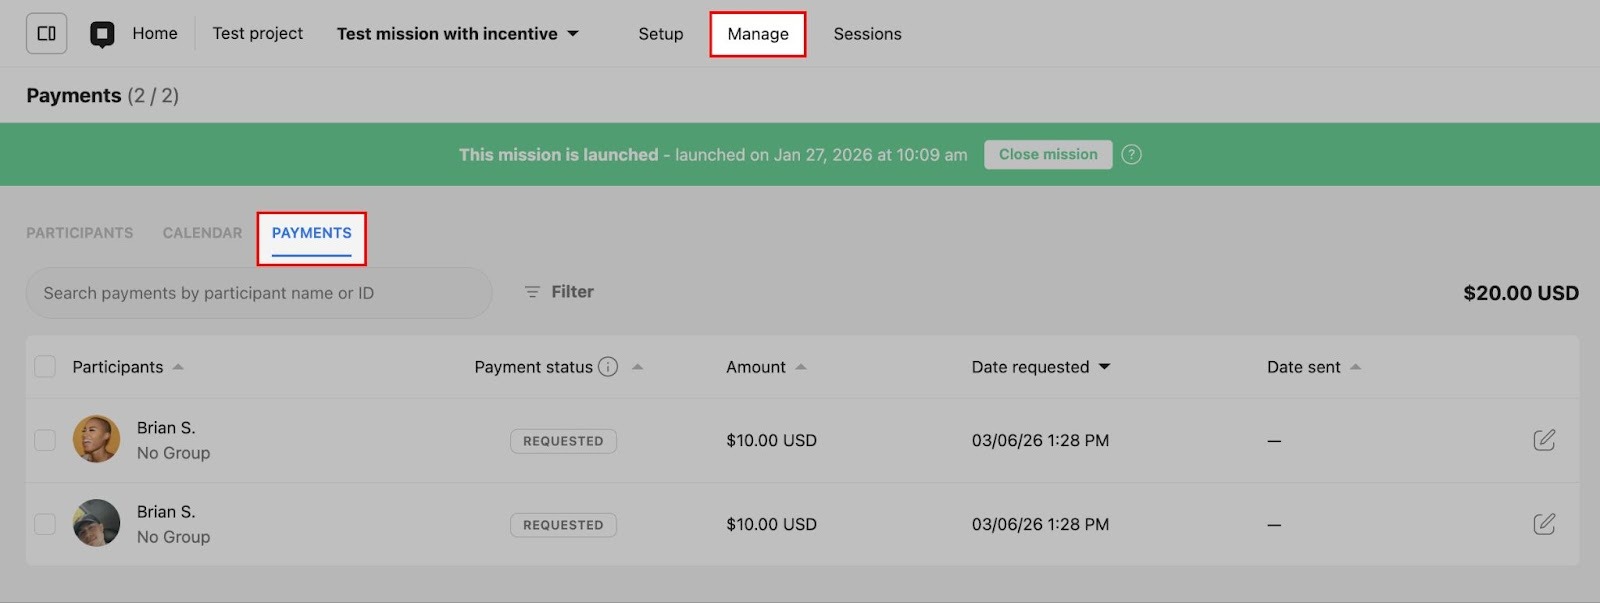This screenshot has height=603, width=1600.
Task: Click edit icon for first Brian S. payment
Action: 1543,440
